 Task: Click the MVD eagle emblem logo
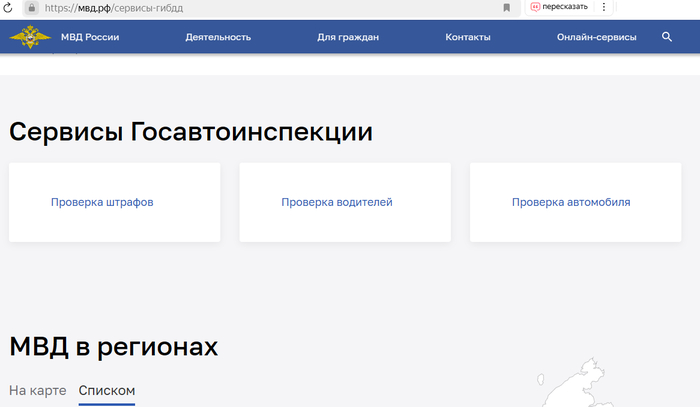[x=30, y=37]
